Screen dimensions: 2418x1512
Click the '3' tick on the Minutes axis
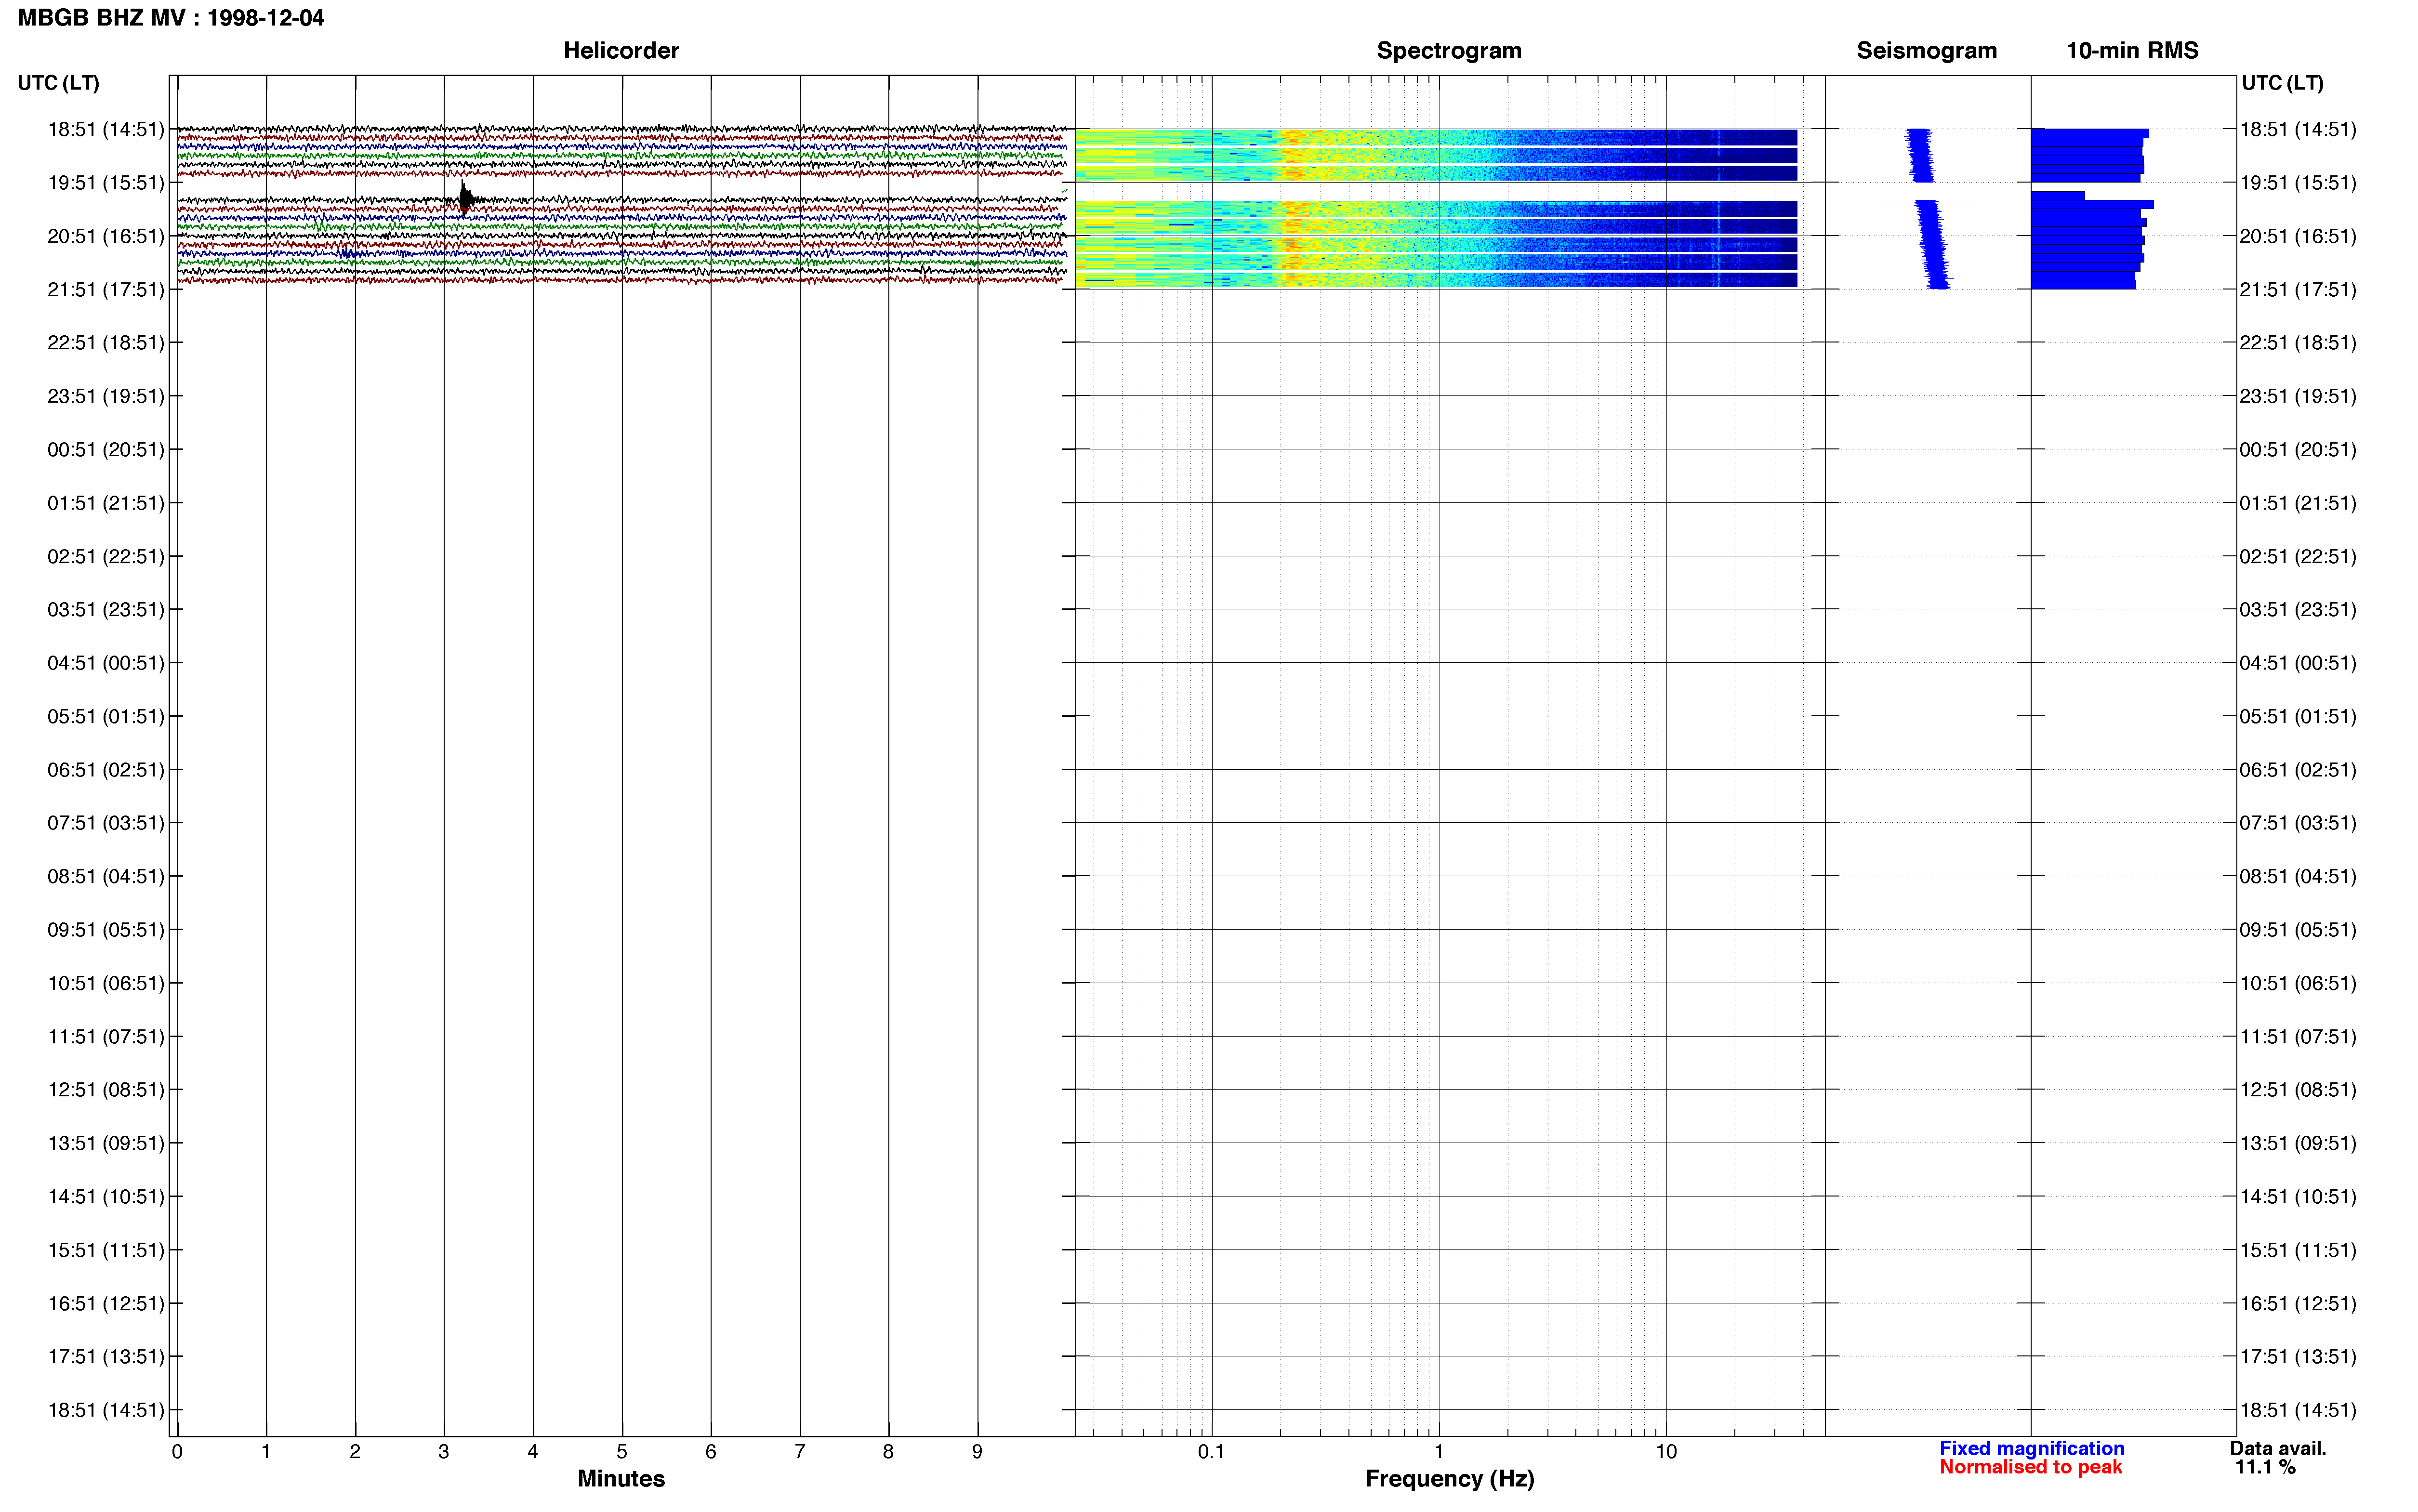coord(444,1451)
